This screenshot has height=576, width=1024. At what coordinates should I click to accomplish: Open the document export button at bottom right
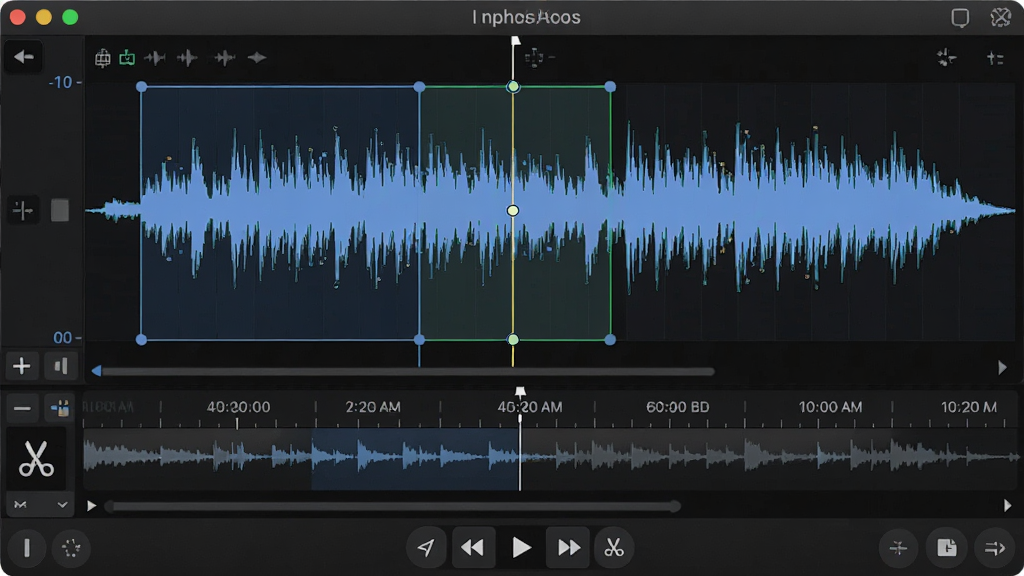(946, 548)
